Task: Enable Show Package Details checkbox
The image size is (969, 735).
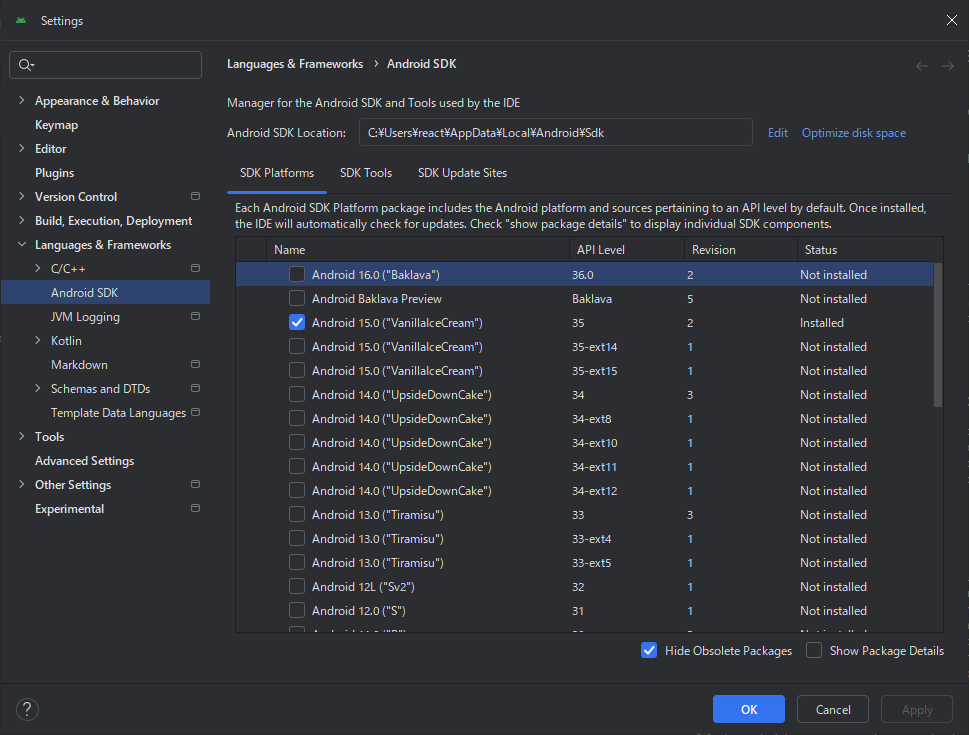Action: pos(814,650)
